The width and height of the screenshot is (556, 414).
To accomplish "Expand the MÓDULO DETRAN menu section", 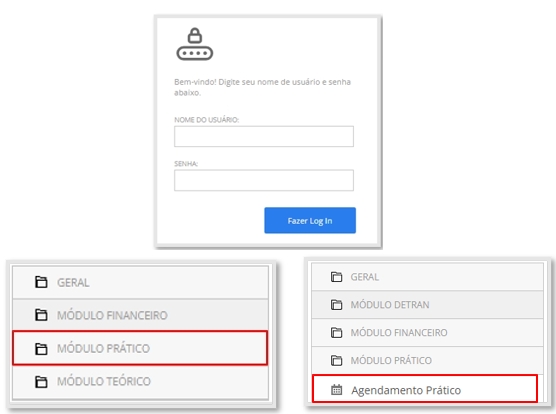I will point(427,304).
